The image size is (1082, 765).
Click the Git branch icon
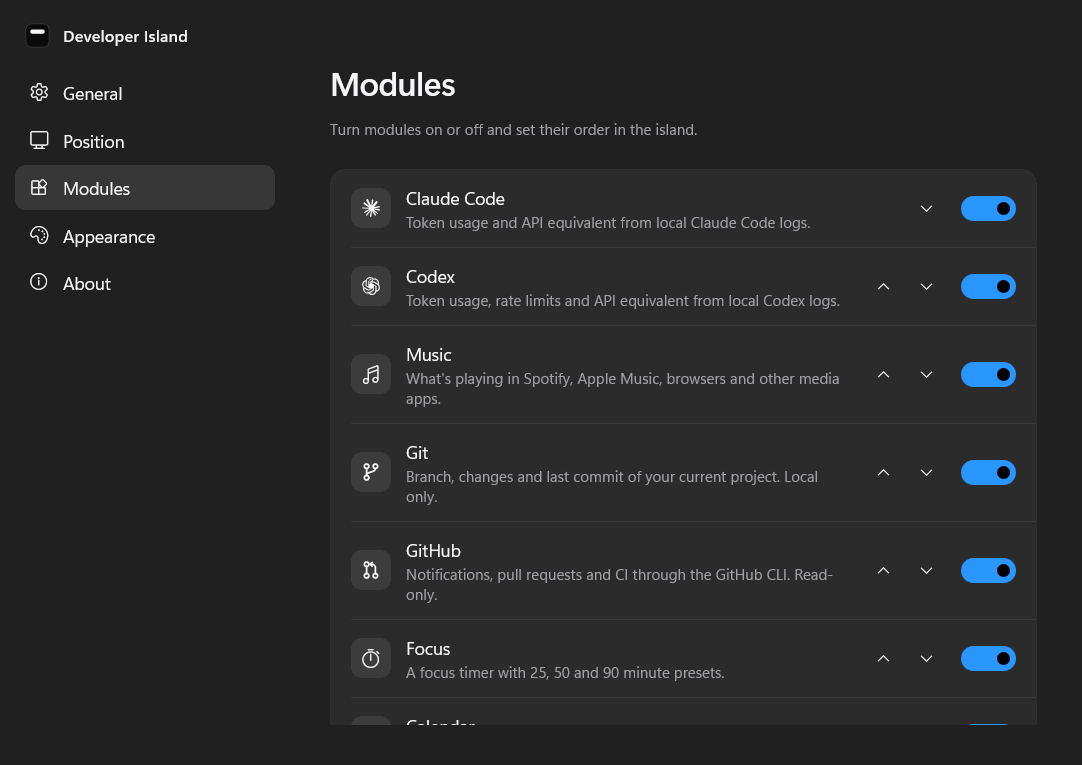click(371, 473)
